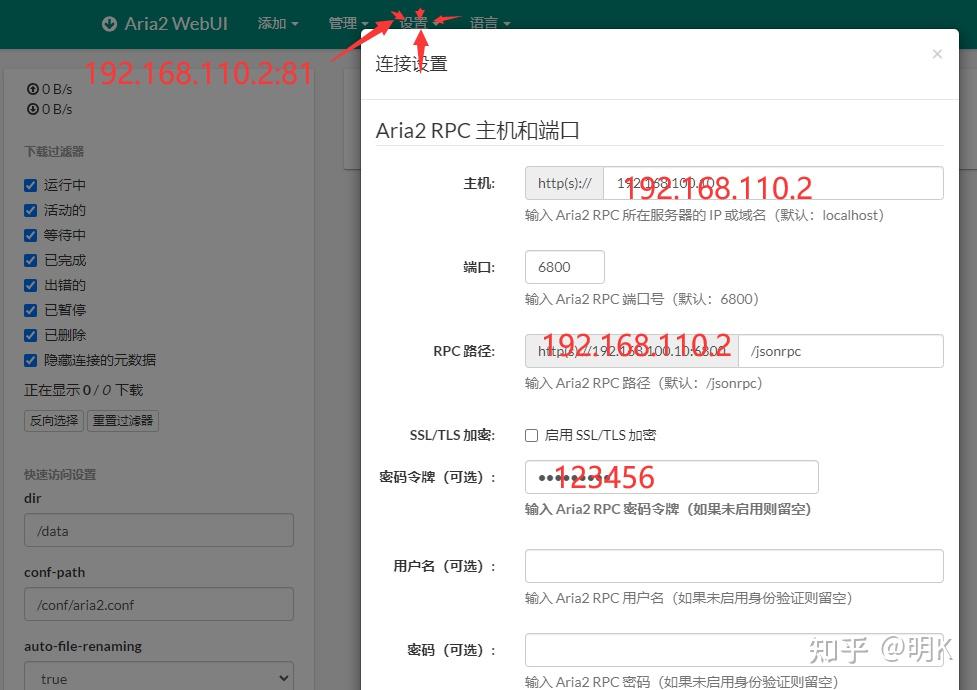The image size is (977, 690).
Task: Toggle the 已暂停 filter
Action: click(29, 310)
